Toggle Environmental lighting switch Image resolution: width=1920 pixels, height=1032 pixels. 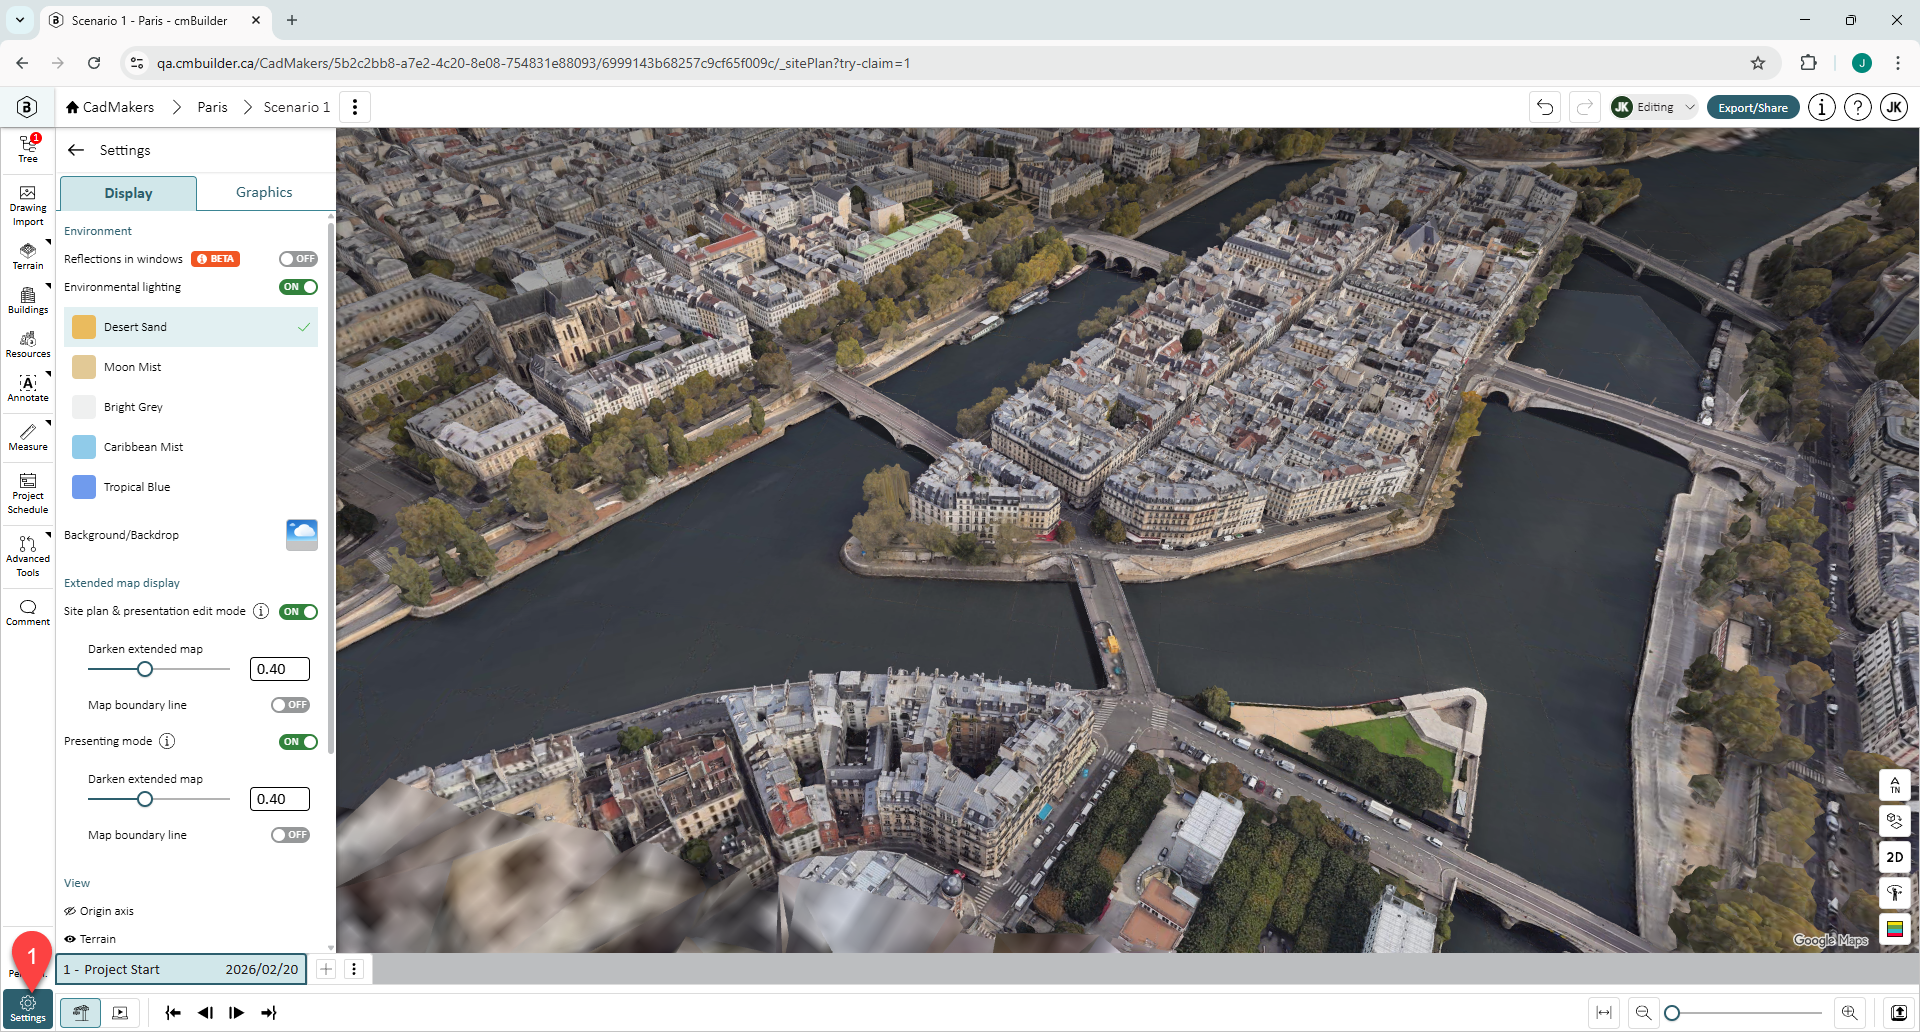(298, 287)
